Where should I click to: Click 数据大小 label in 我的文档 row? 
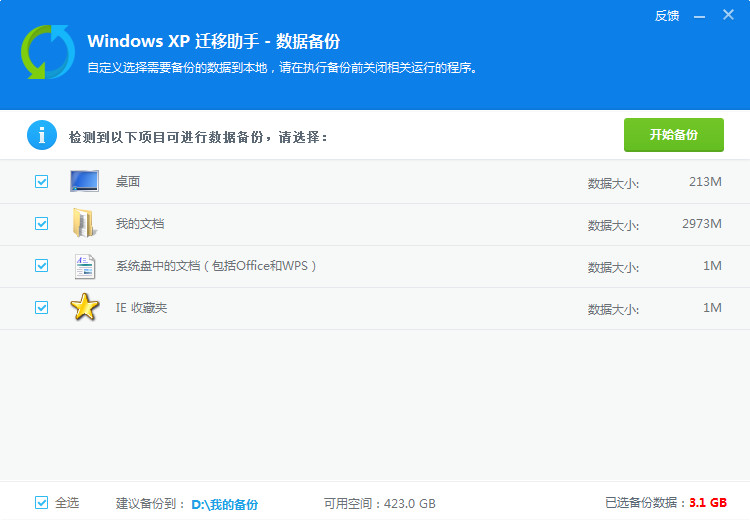coord(613,226)
